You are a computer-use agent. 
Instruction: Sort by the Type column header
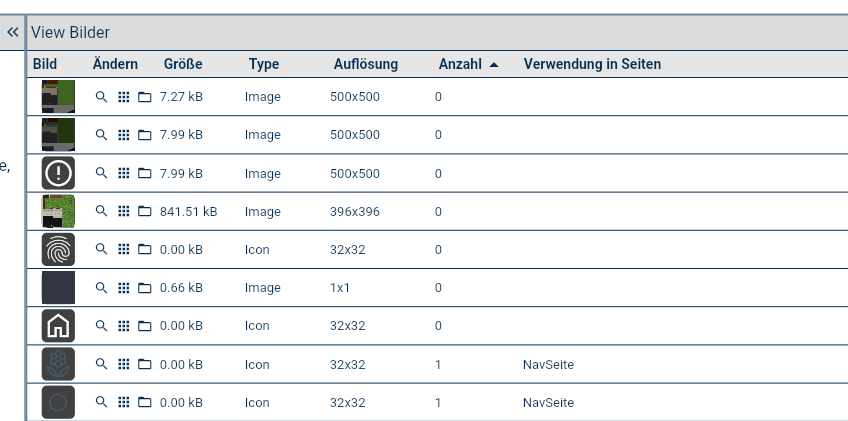tap(264, 64)
